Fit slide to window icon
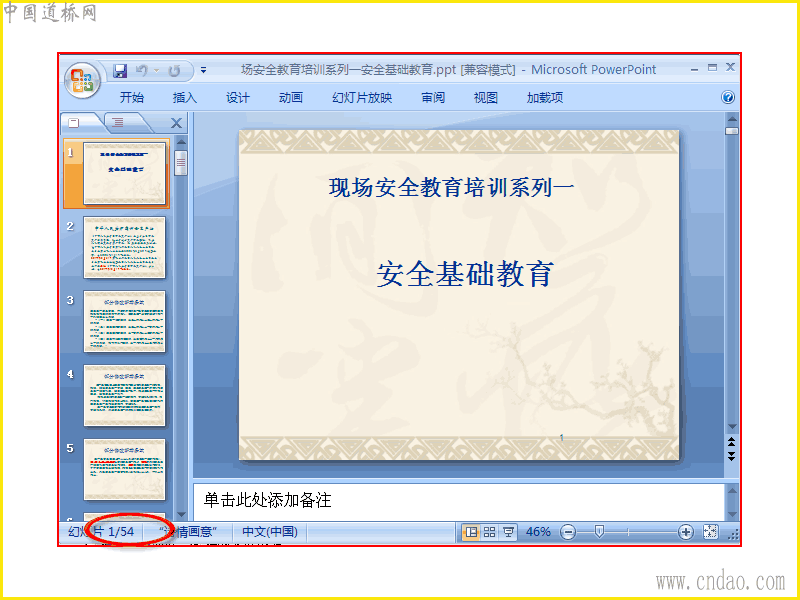Screen dimensions: 800x600 click(x=710, y=532)
